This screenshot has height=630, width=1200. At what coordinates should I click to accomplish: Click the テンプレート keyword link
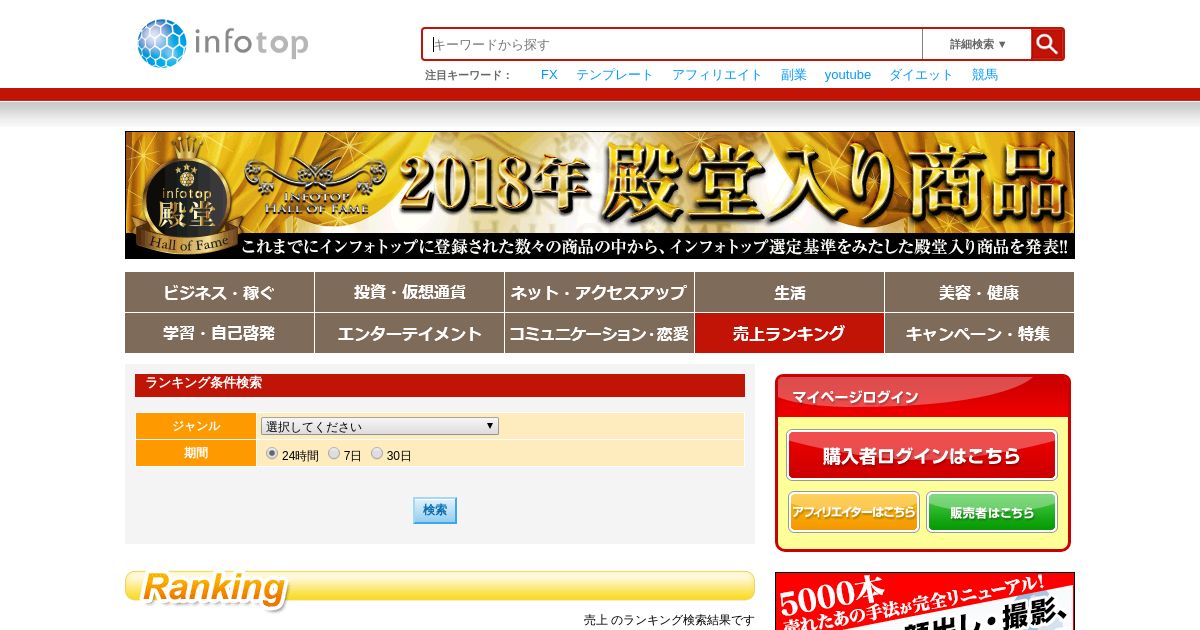615,75
